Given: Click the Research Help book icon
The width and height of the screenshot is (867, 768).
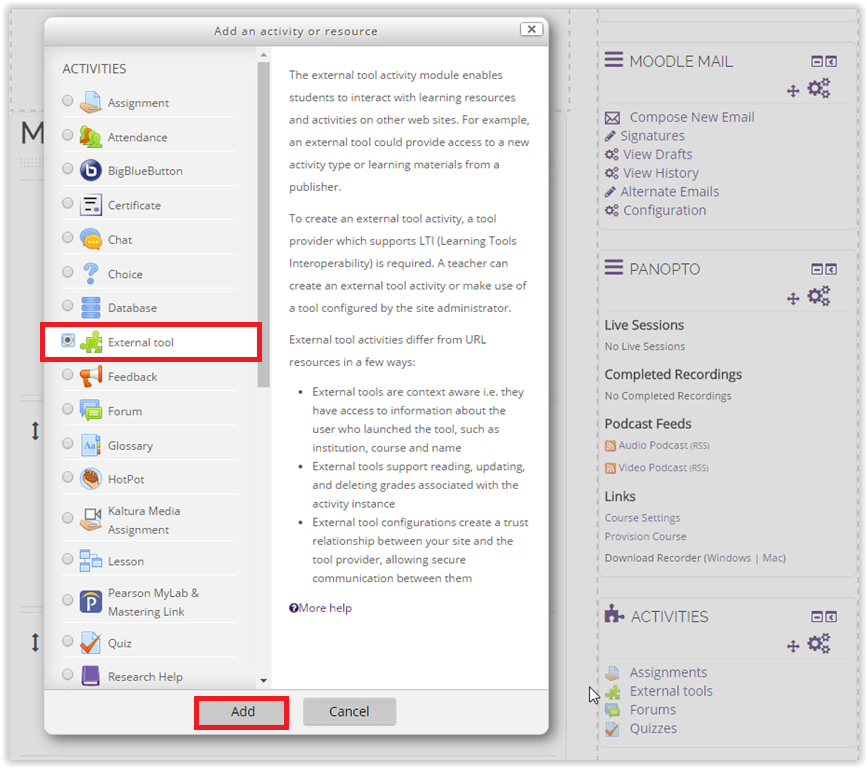Looking at the screenshot, I should pos(91,676).
